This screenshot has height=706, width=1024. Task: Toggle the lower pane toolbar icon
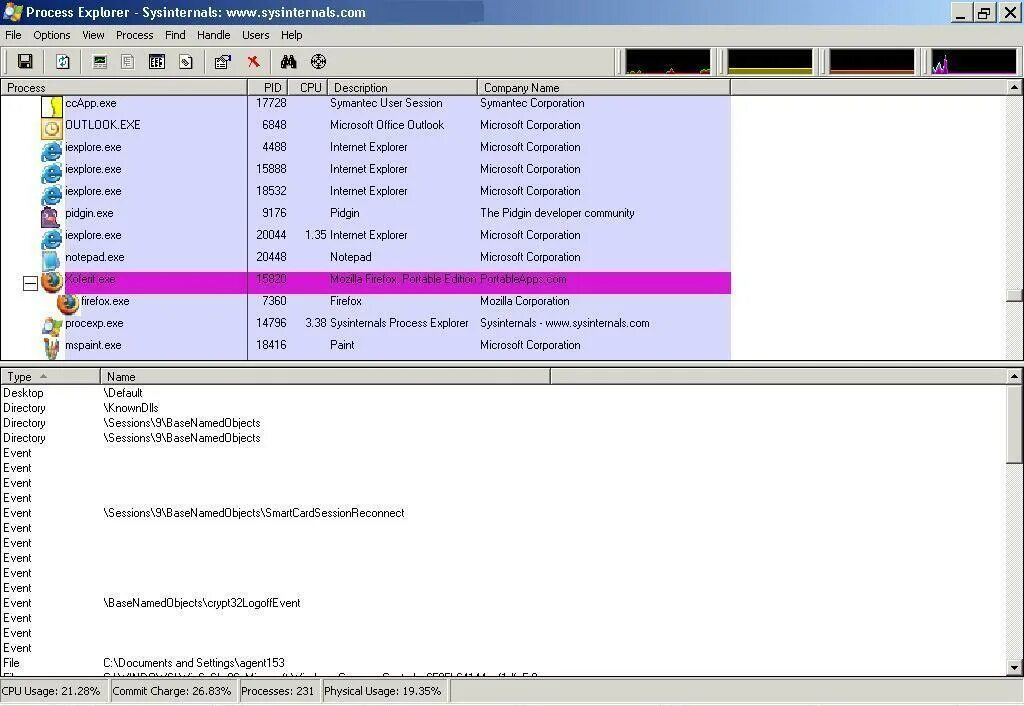157,61
